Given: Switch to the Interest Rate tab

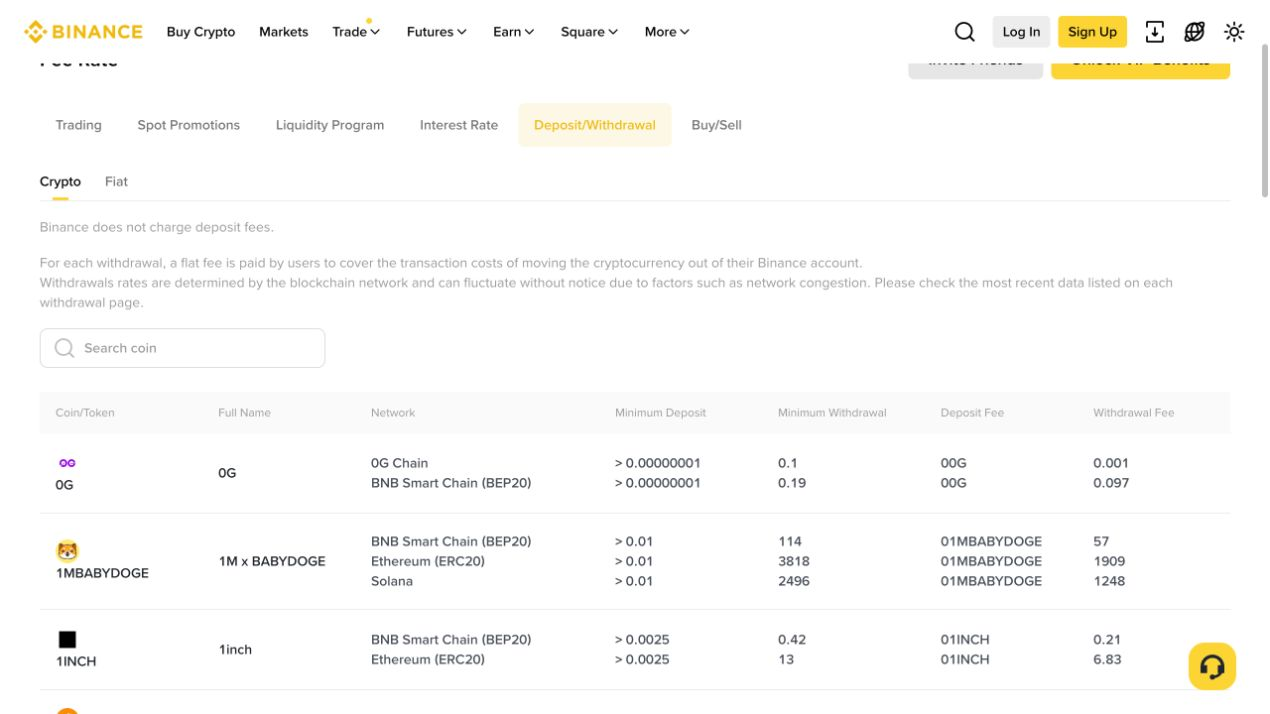Looking at the screenshot, I should click(459, 125).
